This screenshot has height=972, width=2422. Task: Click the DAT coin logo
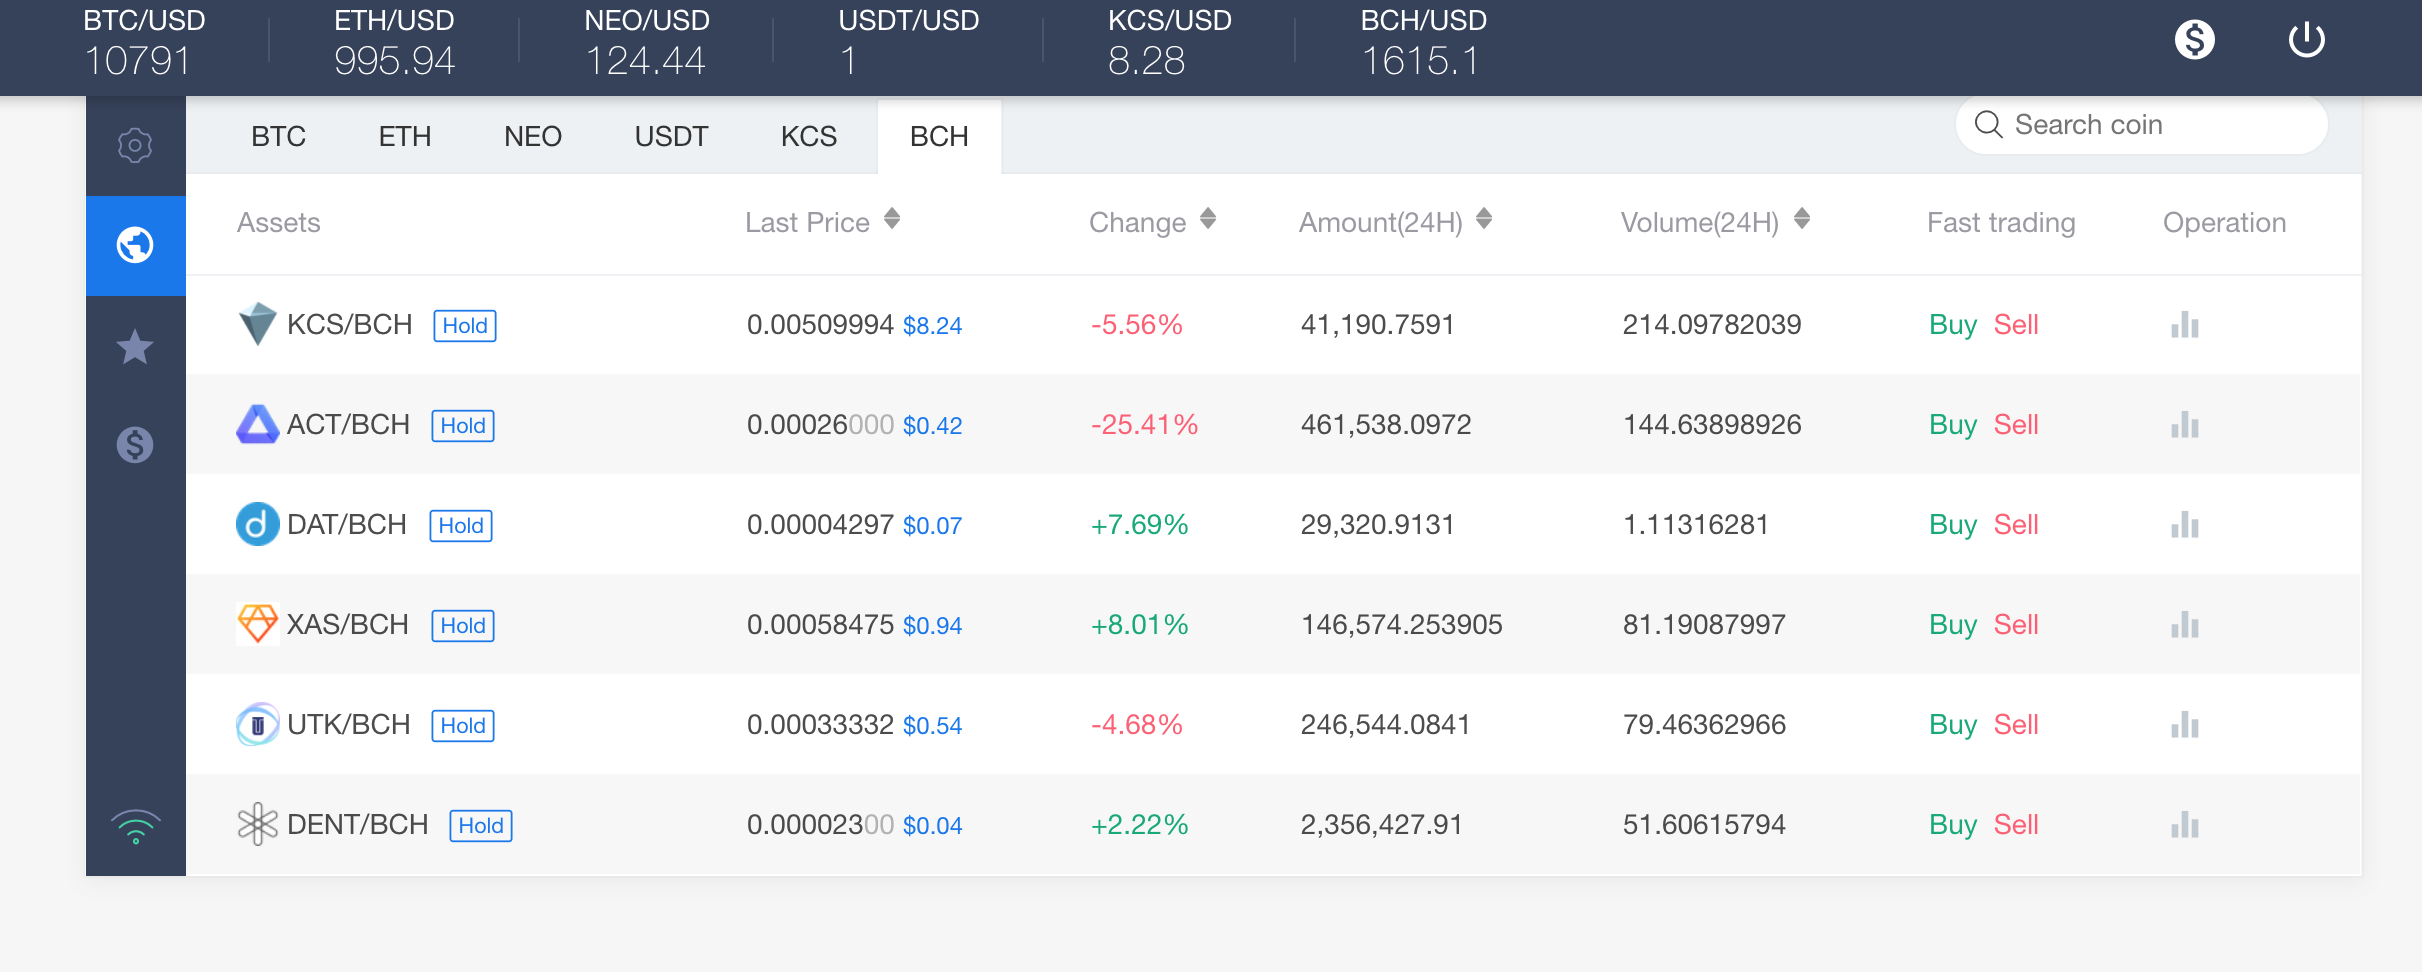pos(257,524)
